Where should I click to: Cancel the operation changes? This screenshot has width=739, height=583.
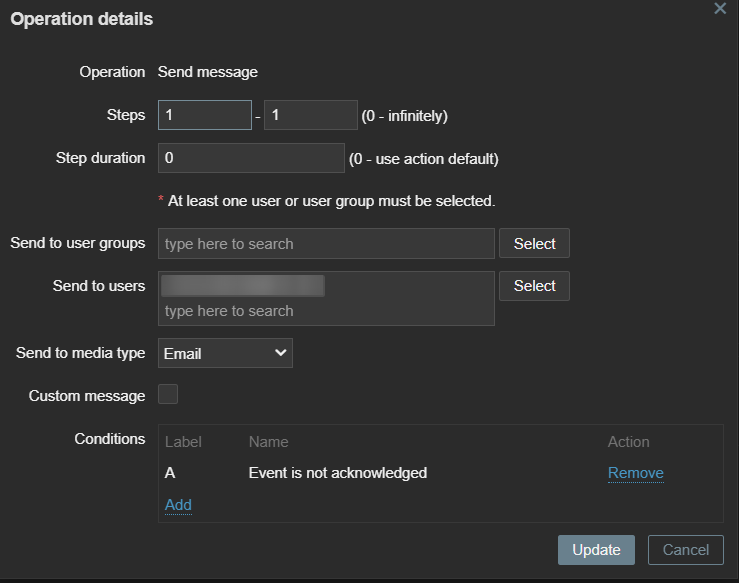click(x=685, y=550)
